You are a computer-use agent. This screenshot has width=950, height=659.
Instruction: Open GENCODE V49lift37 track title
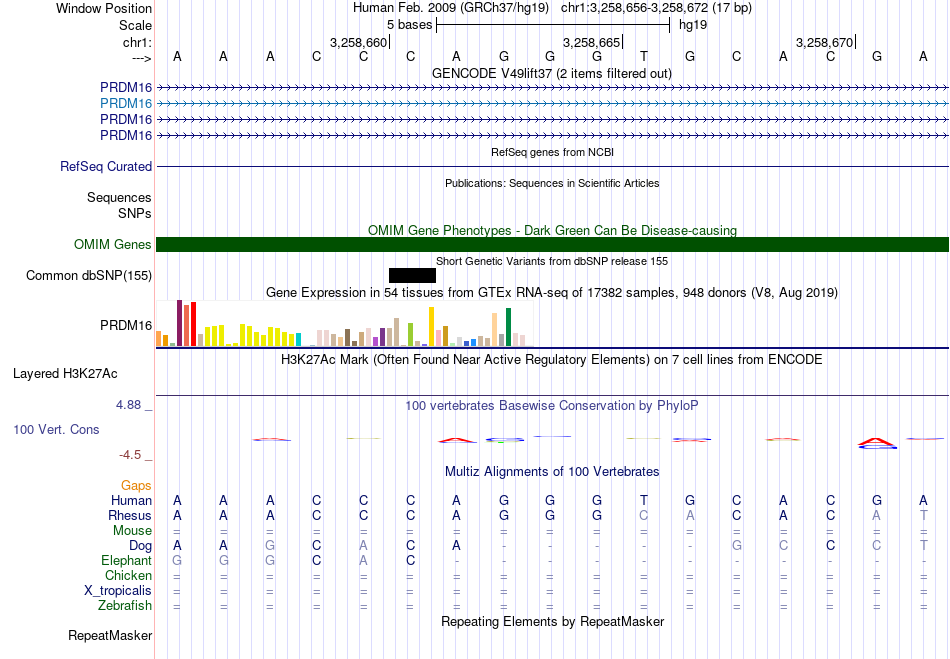tap(551, 74)
